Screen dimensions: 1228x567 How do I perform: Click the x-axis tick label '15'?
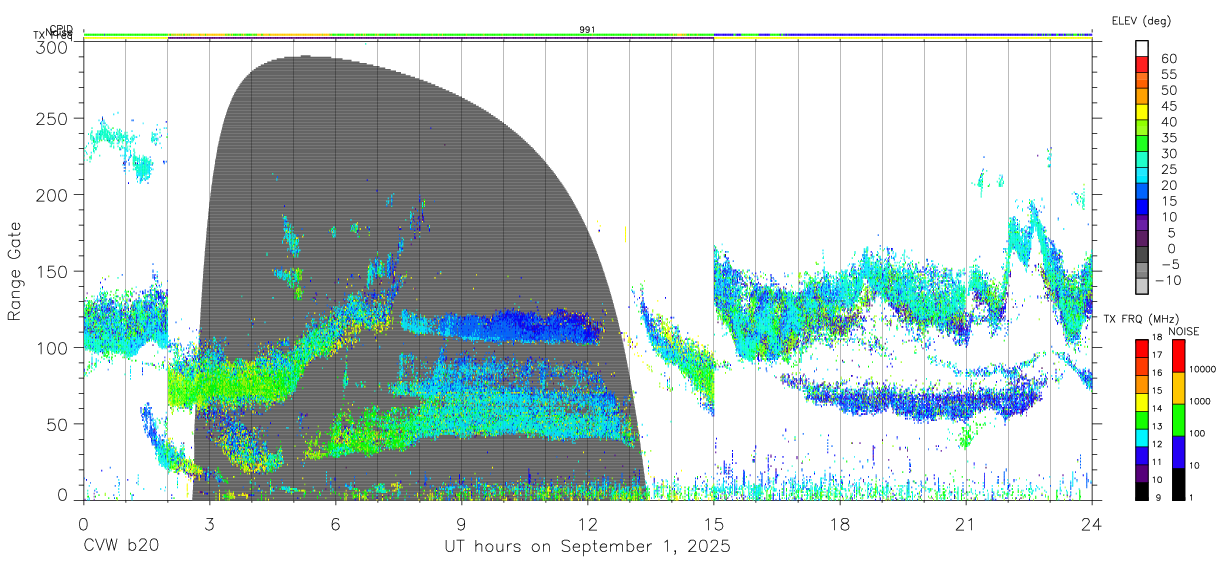click(x=713, y=524)
